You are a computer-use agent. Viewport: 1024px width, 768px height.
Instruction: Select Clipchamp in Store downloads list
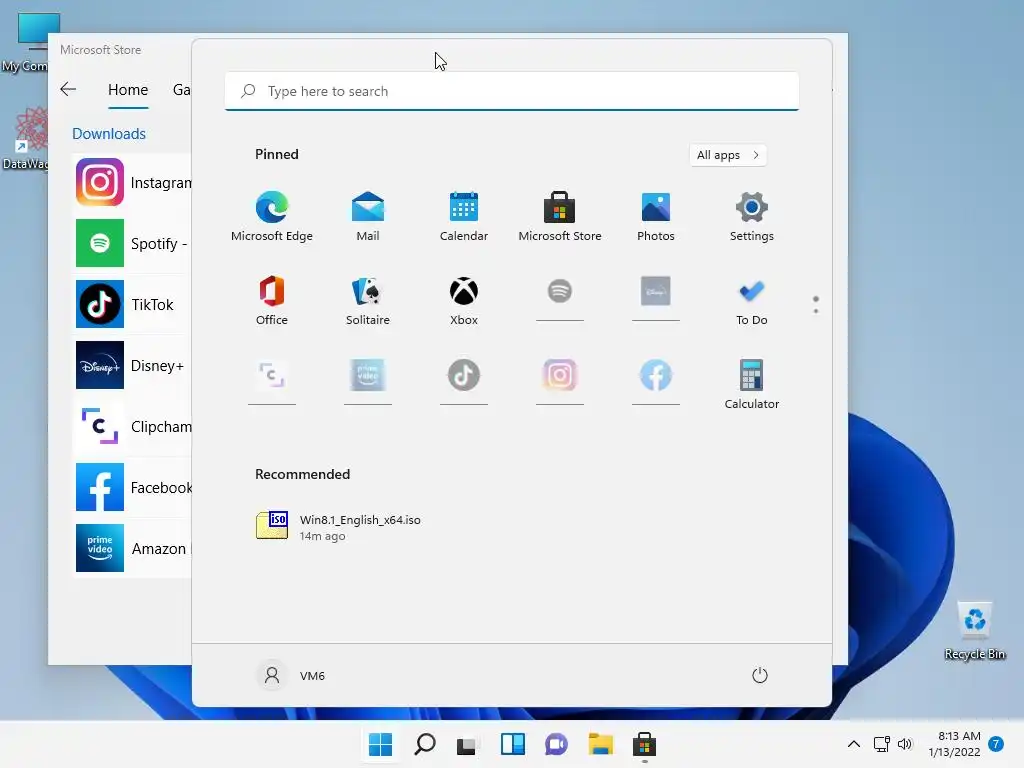point(133,426)
